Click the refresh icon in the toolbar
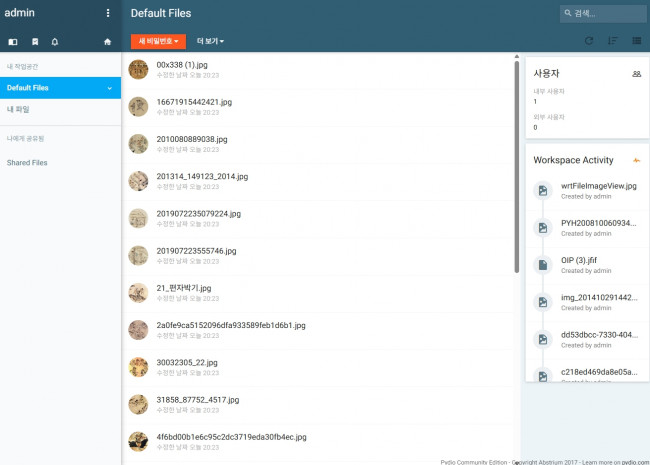The width and height of the screenshot is (650, 465). 589,41
